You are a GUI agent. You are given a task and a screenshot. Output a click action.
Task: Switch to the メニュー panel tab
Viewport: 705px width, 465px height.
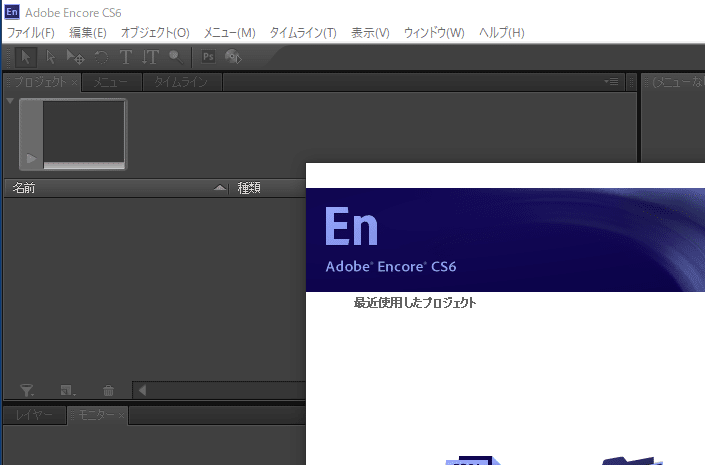tap(111, 82)
